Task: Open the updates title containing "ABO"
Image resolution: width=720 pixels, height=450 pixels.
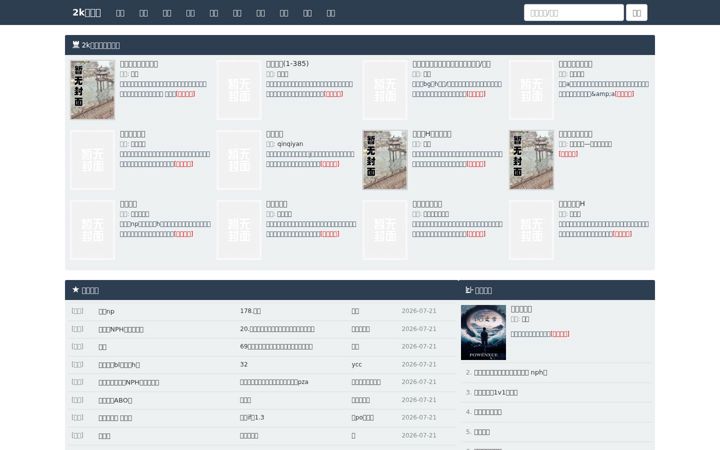Action: coord(115,400)
